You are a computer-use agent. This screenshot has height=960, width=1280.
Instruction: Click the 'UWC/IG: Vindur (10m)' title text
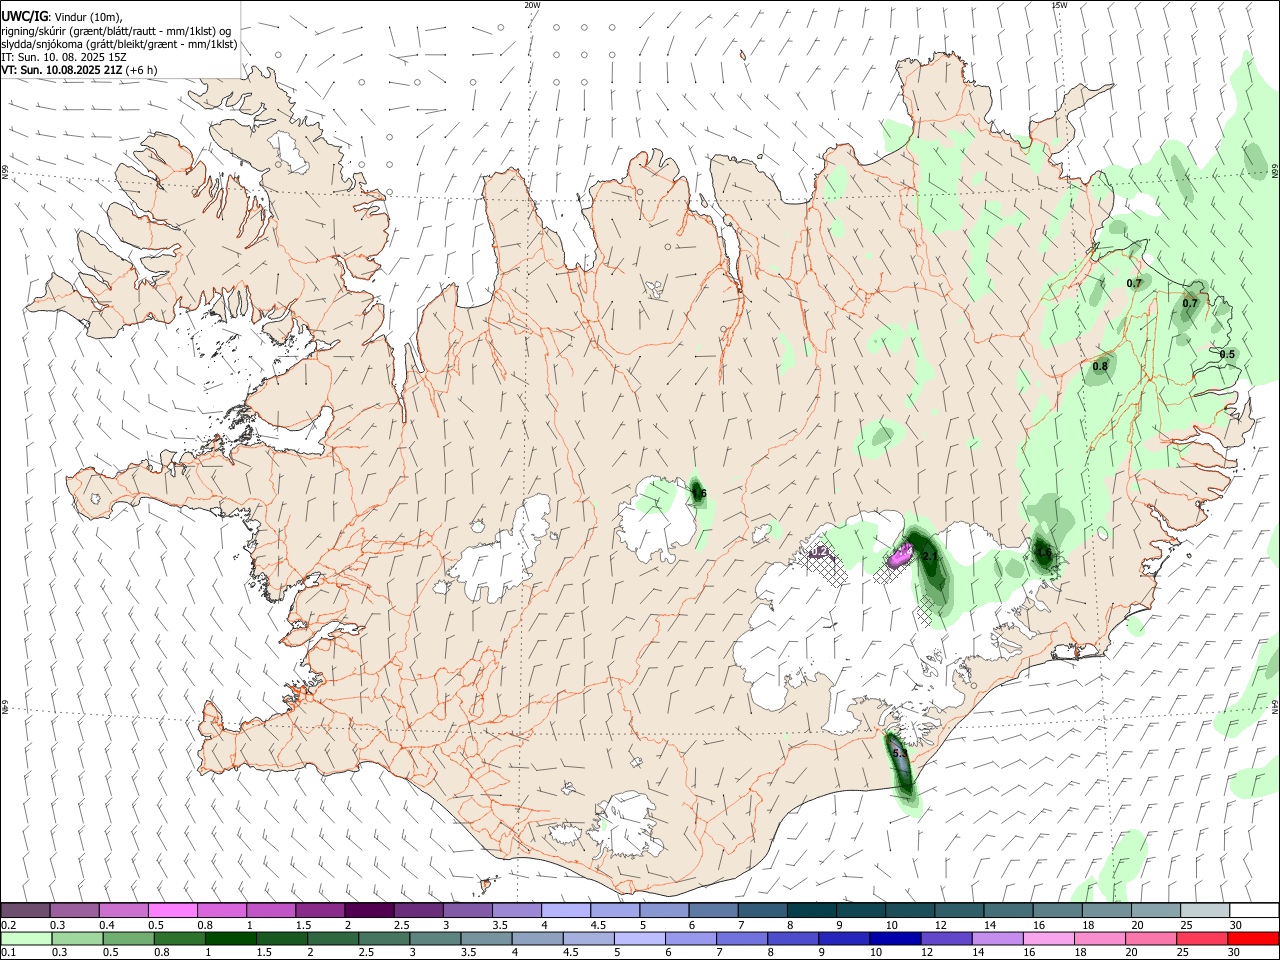[x=62, y=16]
